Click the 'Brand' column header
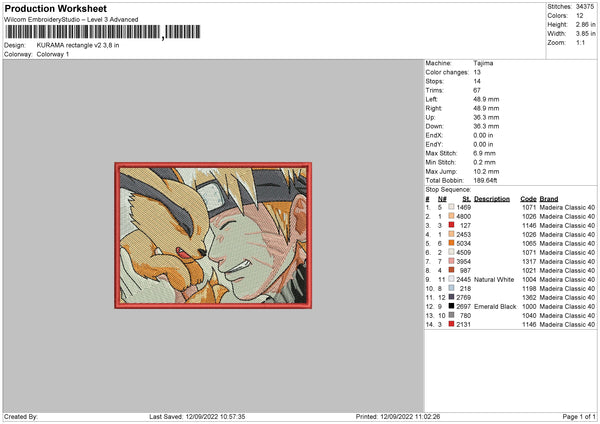This screenshot has height=424, width=600. click(x=549, y=199)
